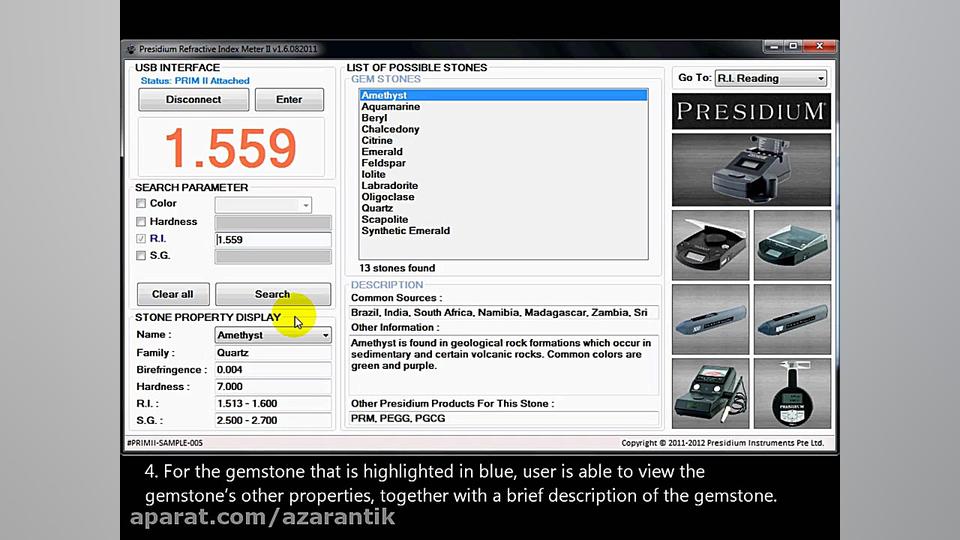Screen dimensions: 960x540
Task: Click the large refractive index meter product image
Action: coord(751,170)
